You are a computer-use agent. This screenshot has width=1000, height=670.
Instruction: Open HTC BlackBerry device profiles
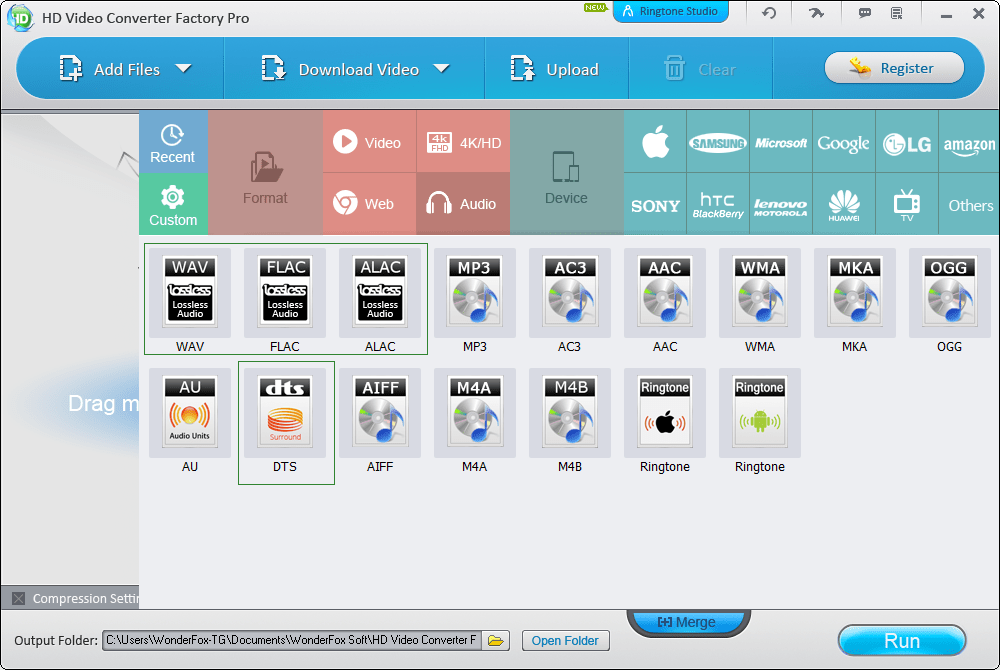[717, 204]
